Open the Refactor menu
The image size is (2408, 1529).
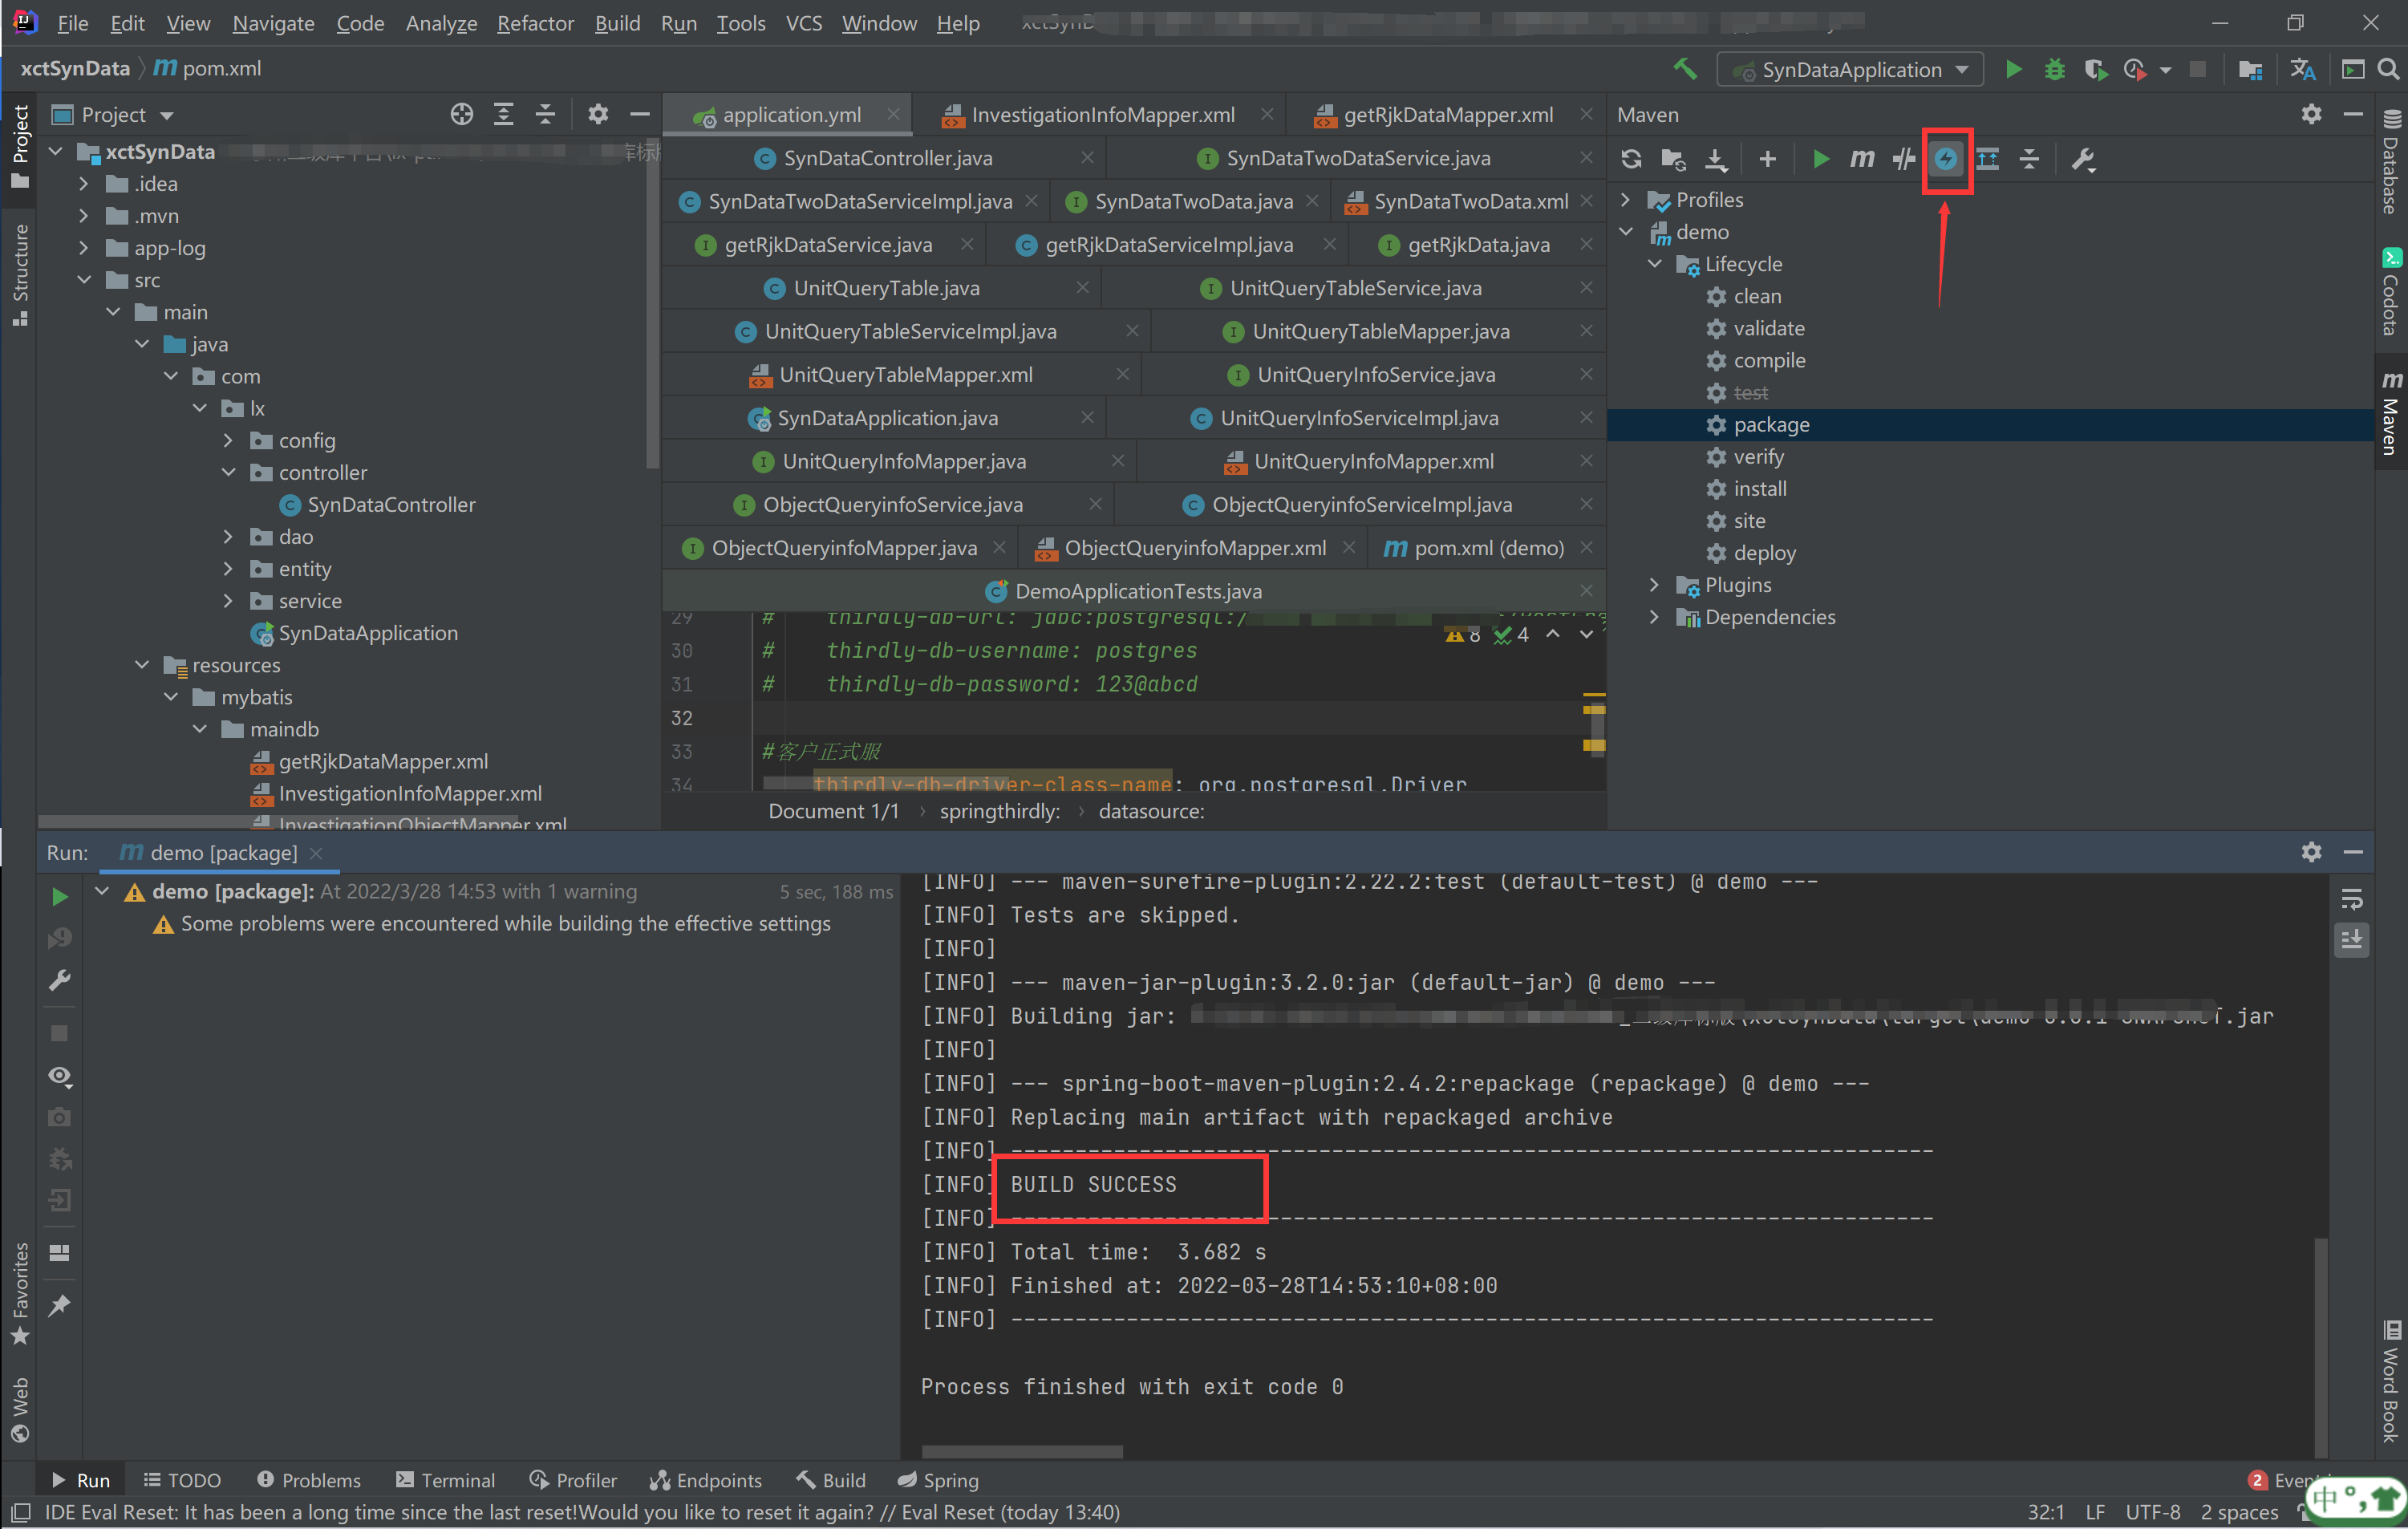click(535, 23)
